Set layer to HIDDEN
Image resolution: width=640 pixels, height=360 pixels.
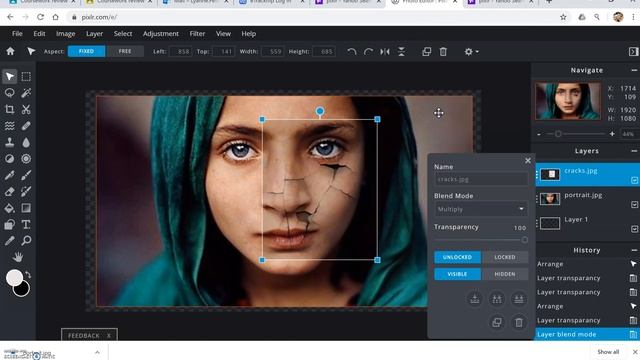pyautogui.click(x=505, y=274)
